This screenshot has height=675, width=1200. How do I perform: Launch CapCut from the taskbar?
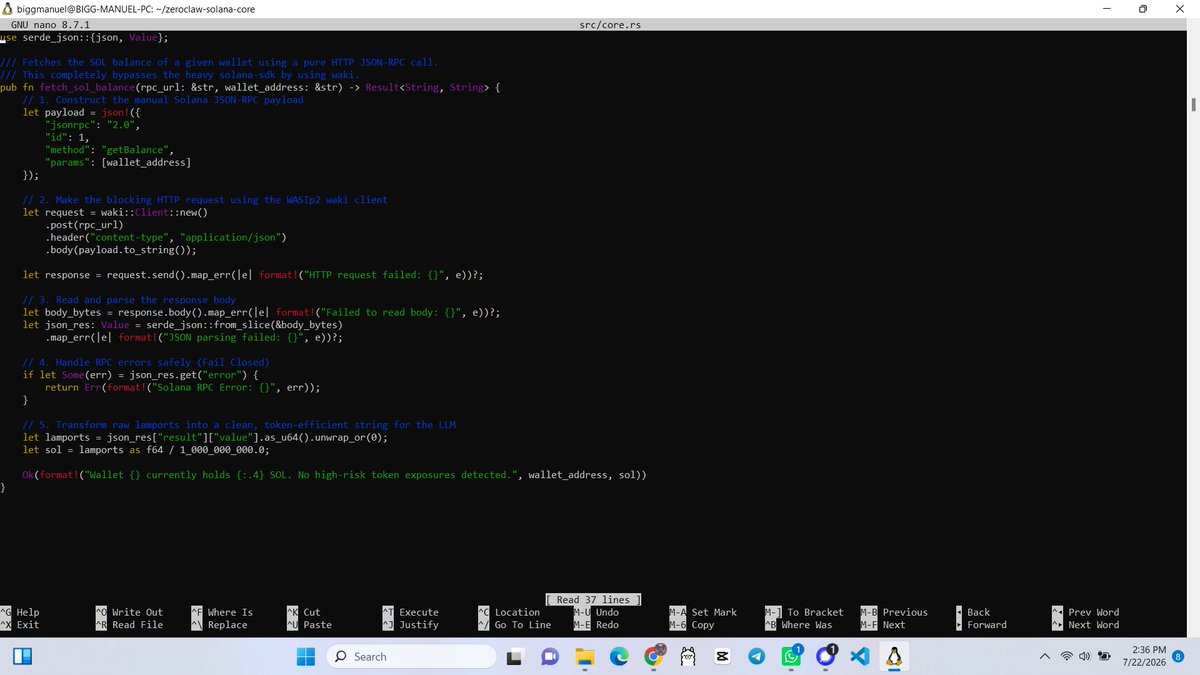point(722,657)
